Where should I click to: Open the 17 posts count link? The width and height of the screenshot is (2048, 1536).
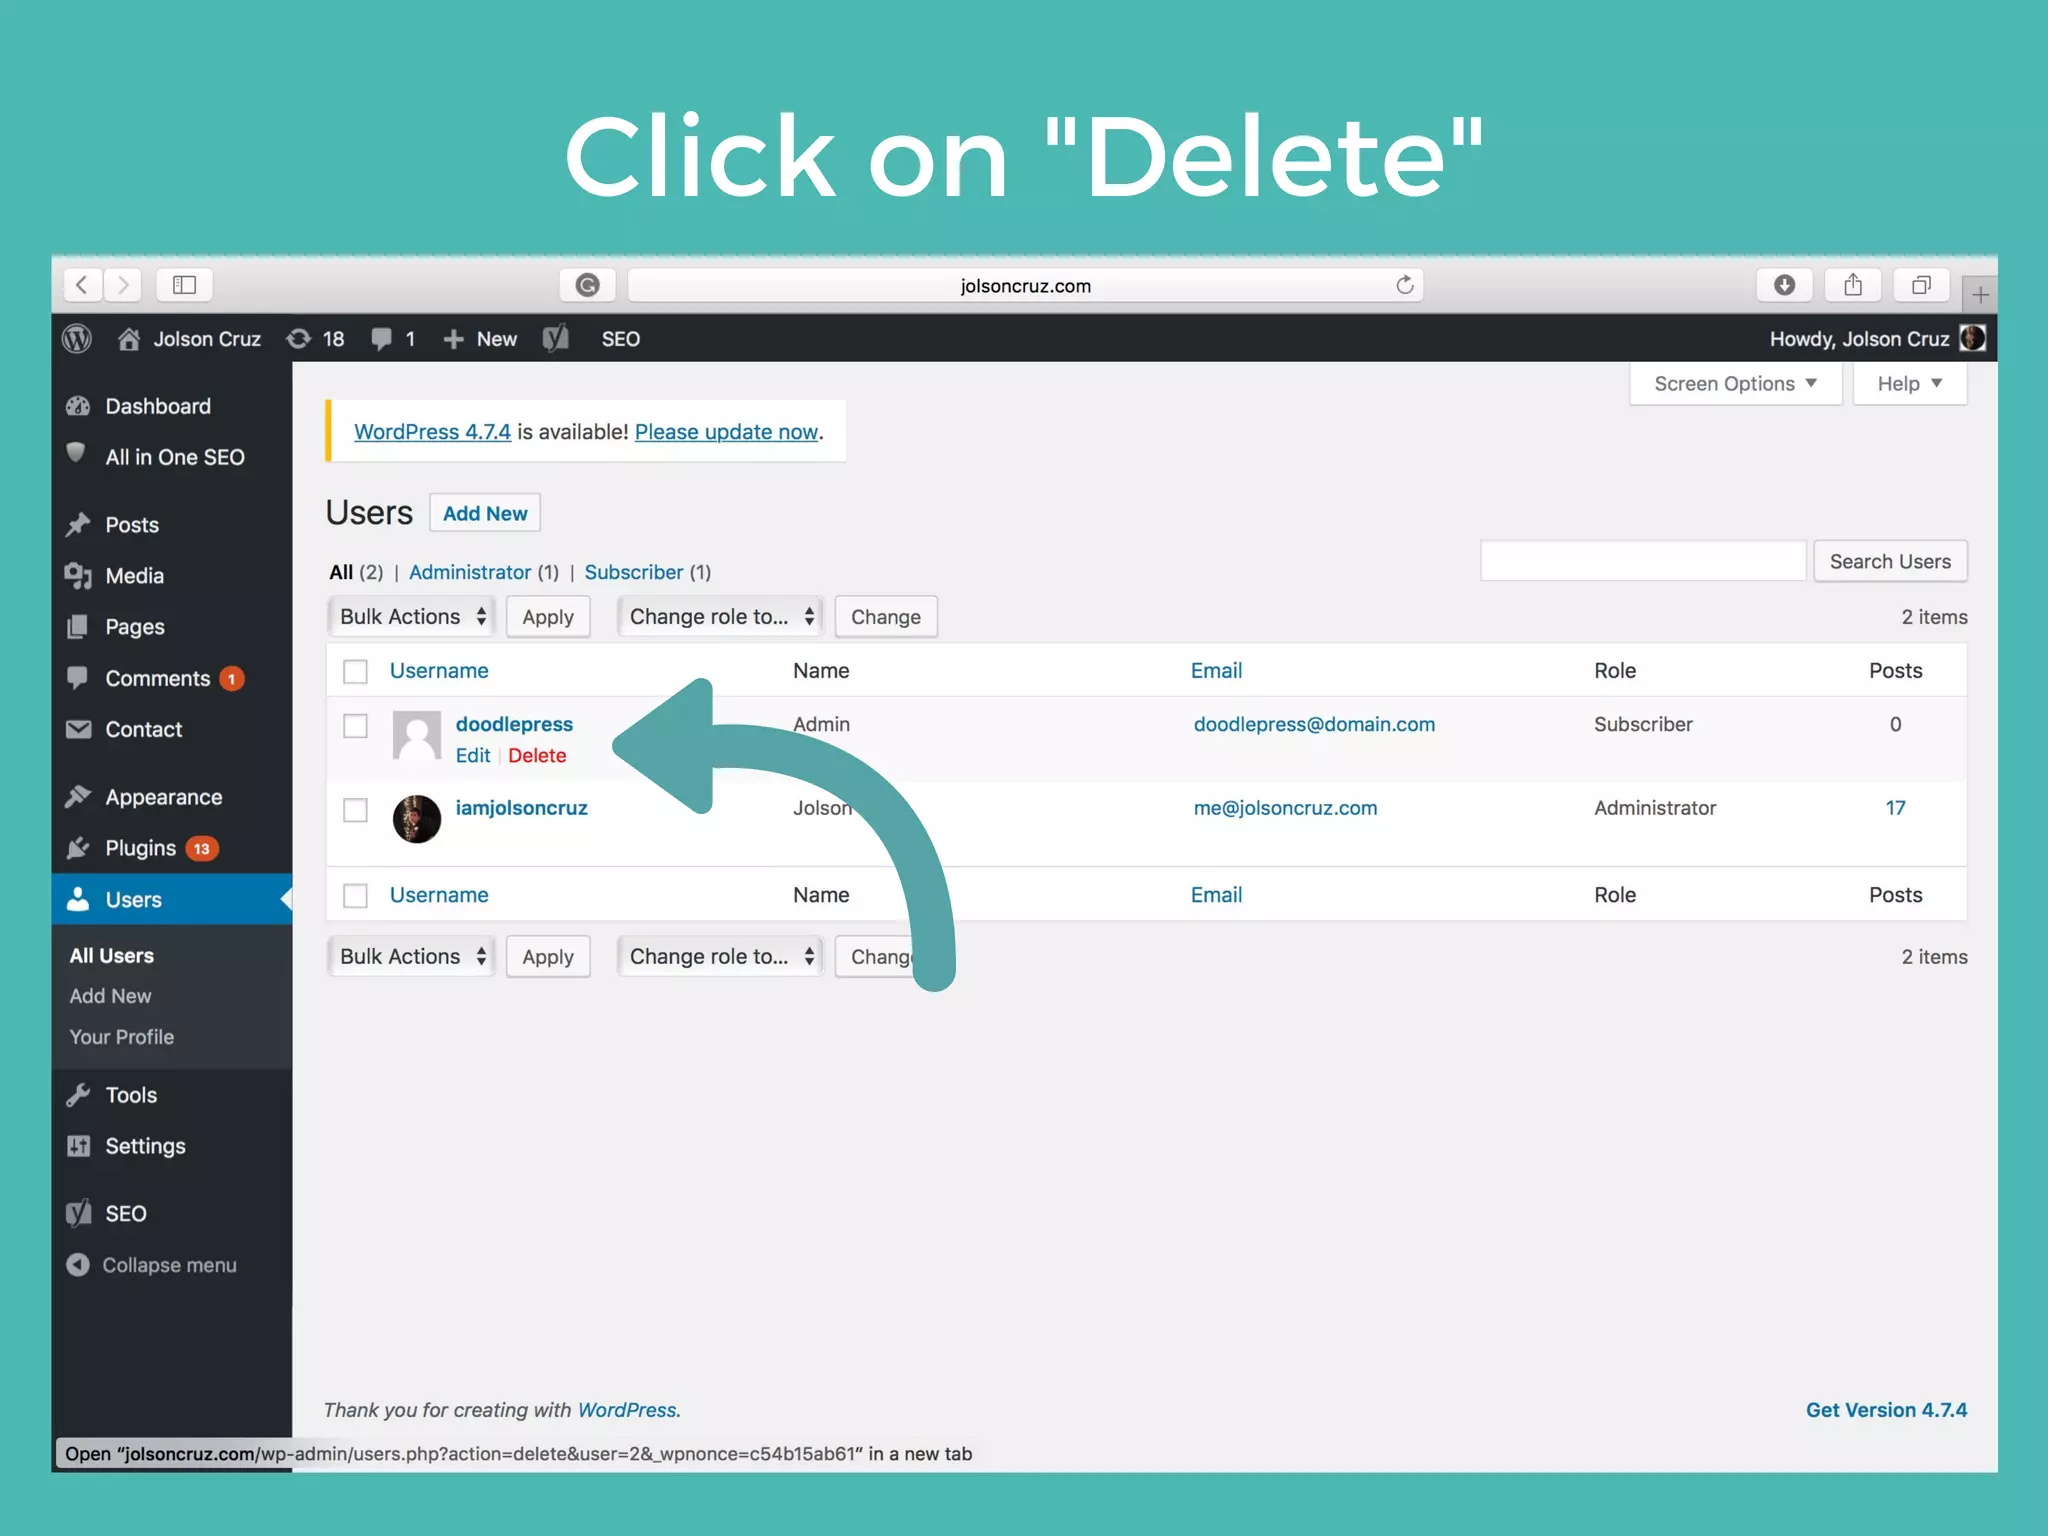(x=1895, y=808)
